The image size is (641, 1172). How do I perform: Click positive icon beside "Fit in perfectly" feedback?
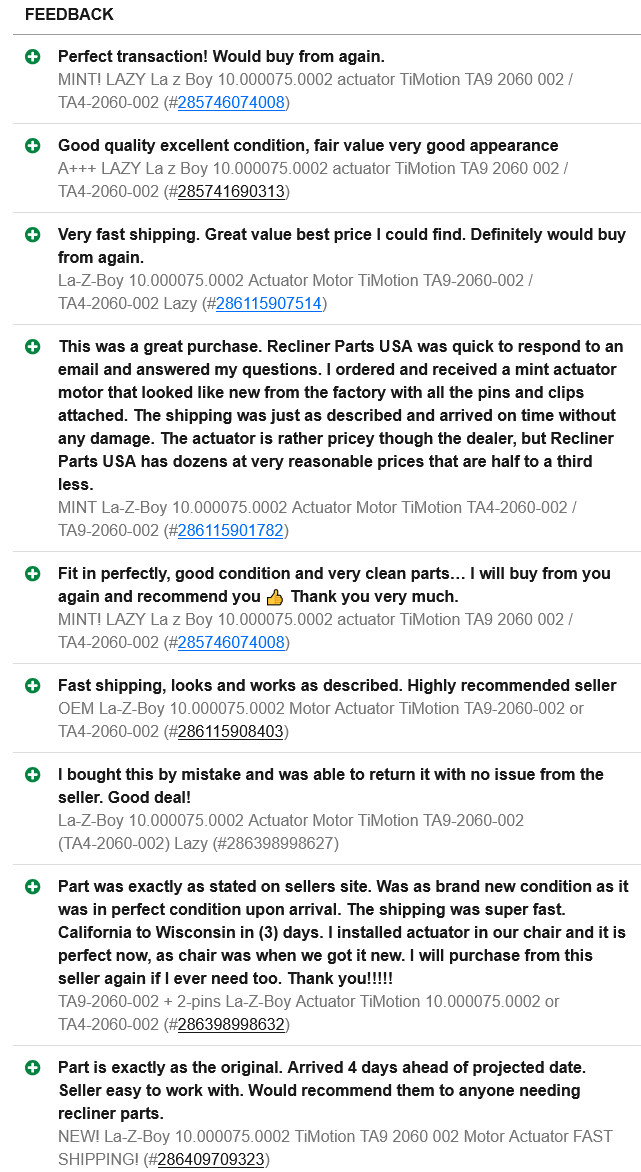[x=33, y=573]
